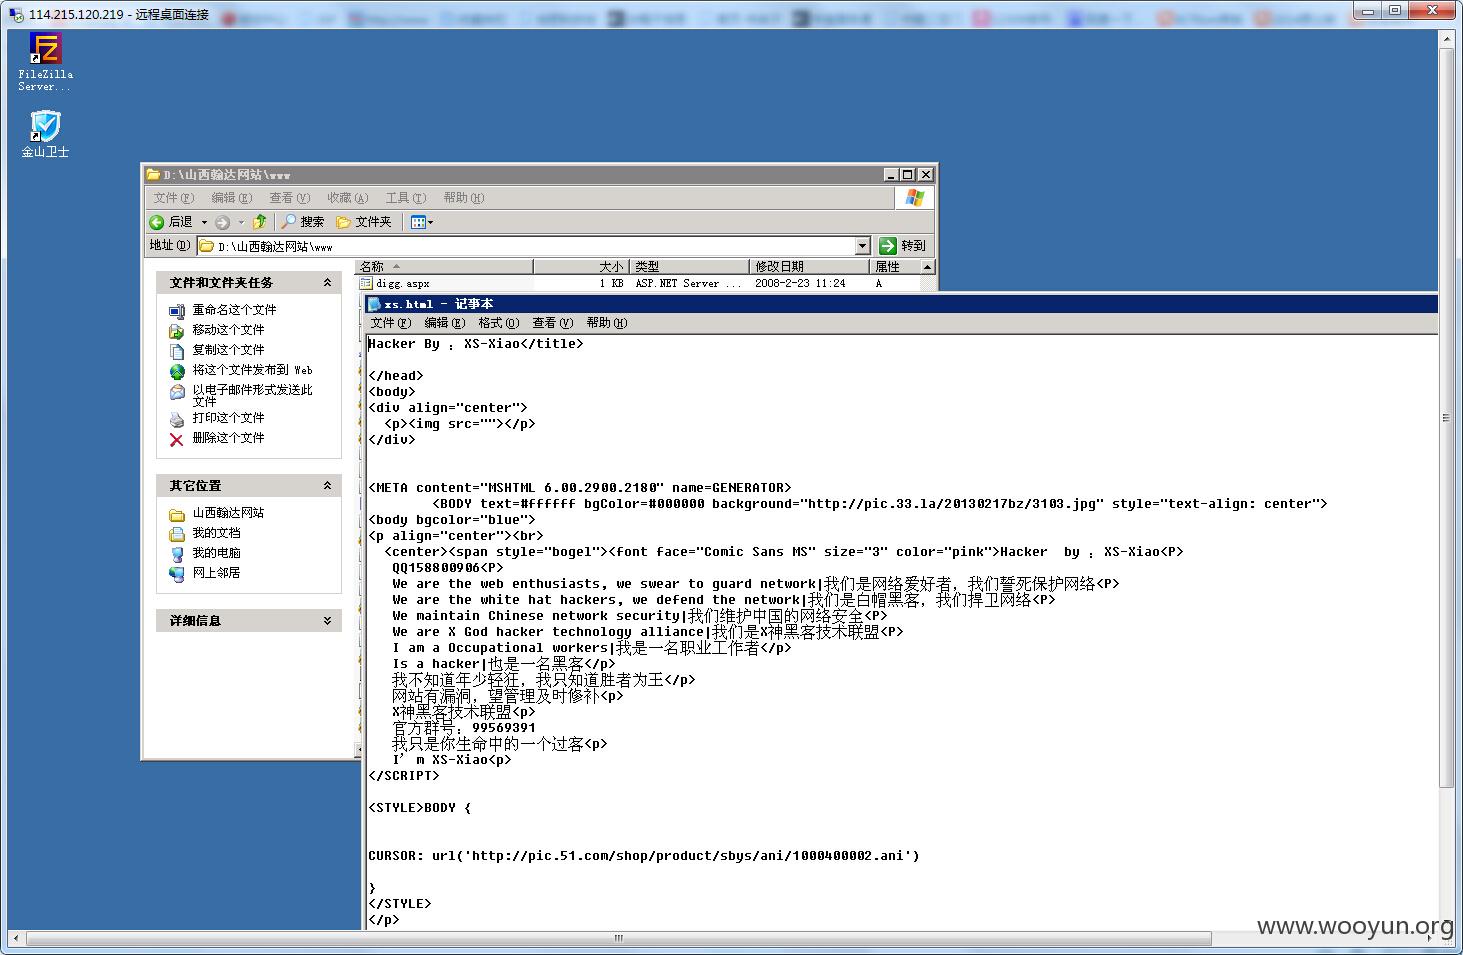Toggle the 文件夹 folders pane button
The height and width of the screenshot is (955, 1463).
[x=364, y=222]
